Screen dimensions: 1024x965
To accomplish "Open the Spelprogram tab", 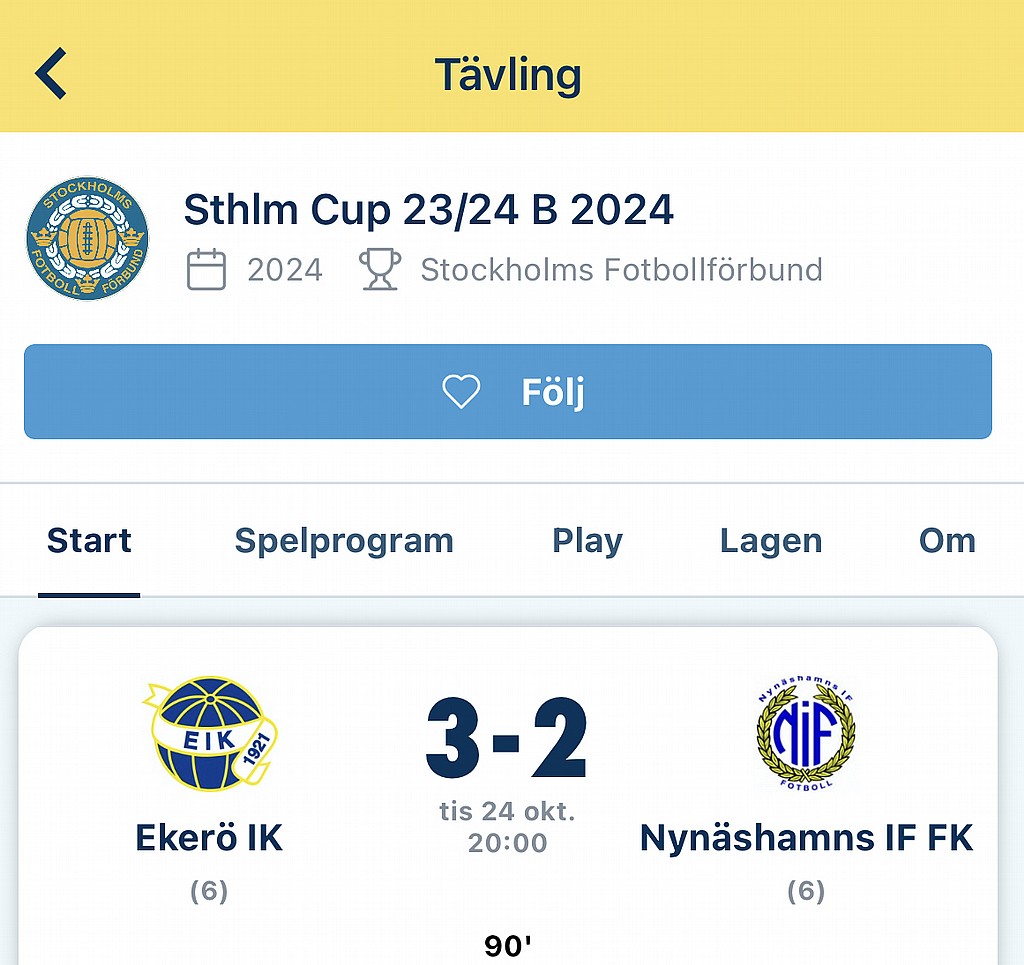I will pyautogui.click(x=344, y=541).
